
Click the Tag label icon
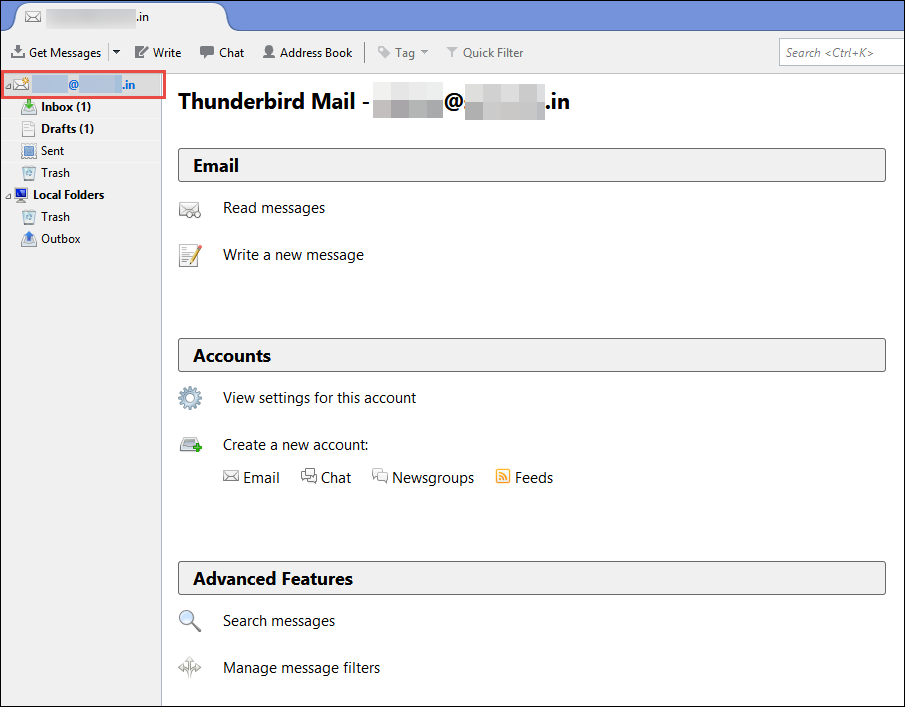384,53
